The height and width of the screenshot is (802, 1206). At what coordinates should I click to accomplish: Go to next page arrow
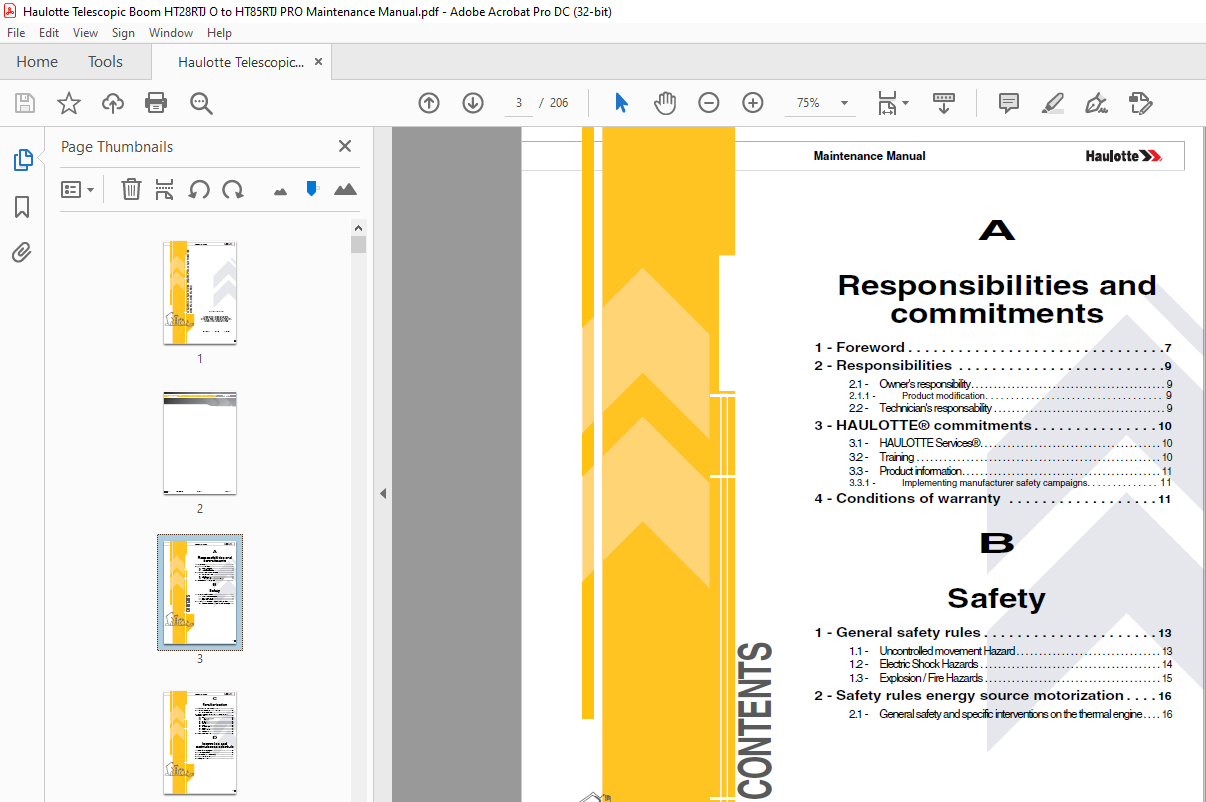473,103
